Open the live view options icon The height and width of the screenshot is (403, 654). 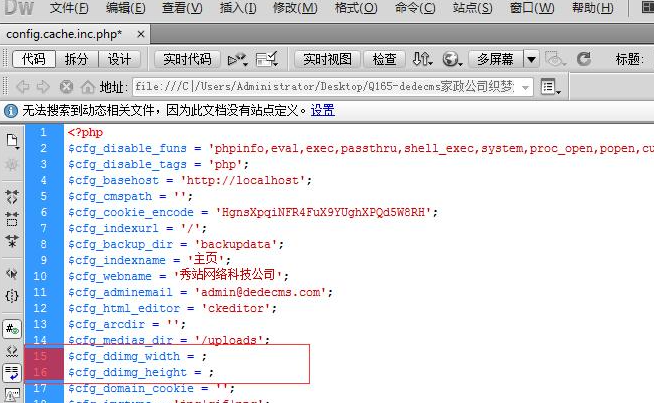pos(551,87)
